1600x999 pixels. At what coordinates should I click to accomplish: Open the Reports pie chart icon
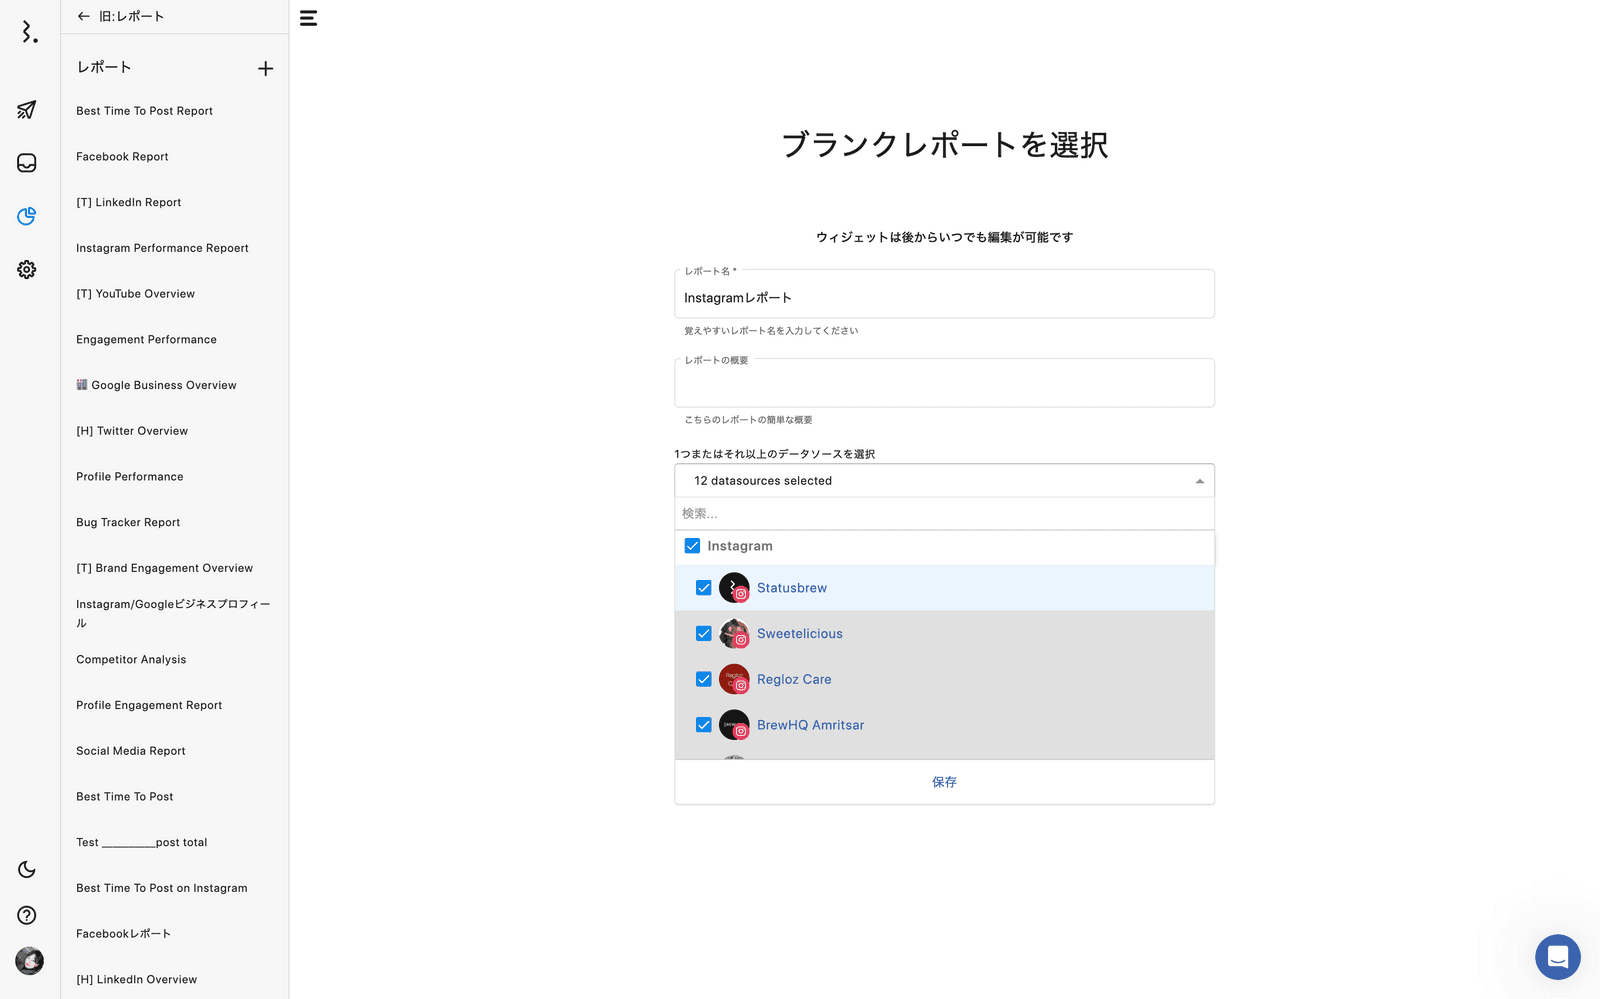point(27,216)
